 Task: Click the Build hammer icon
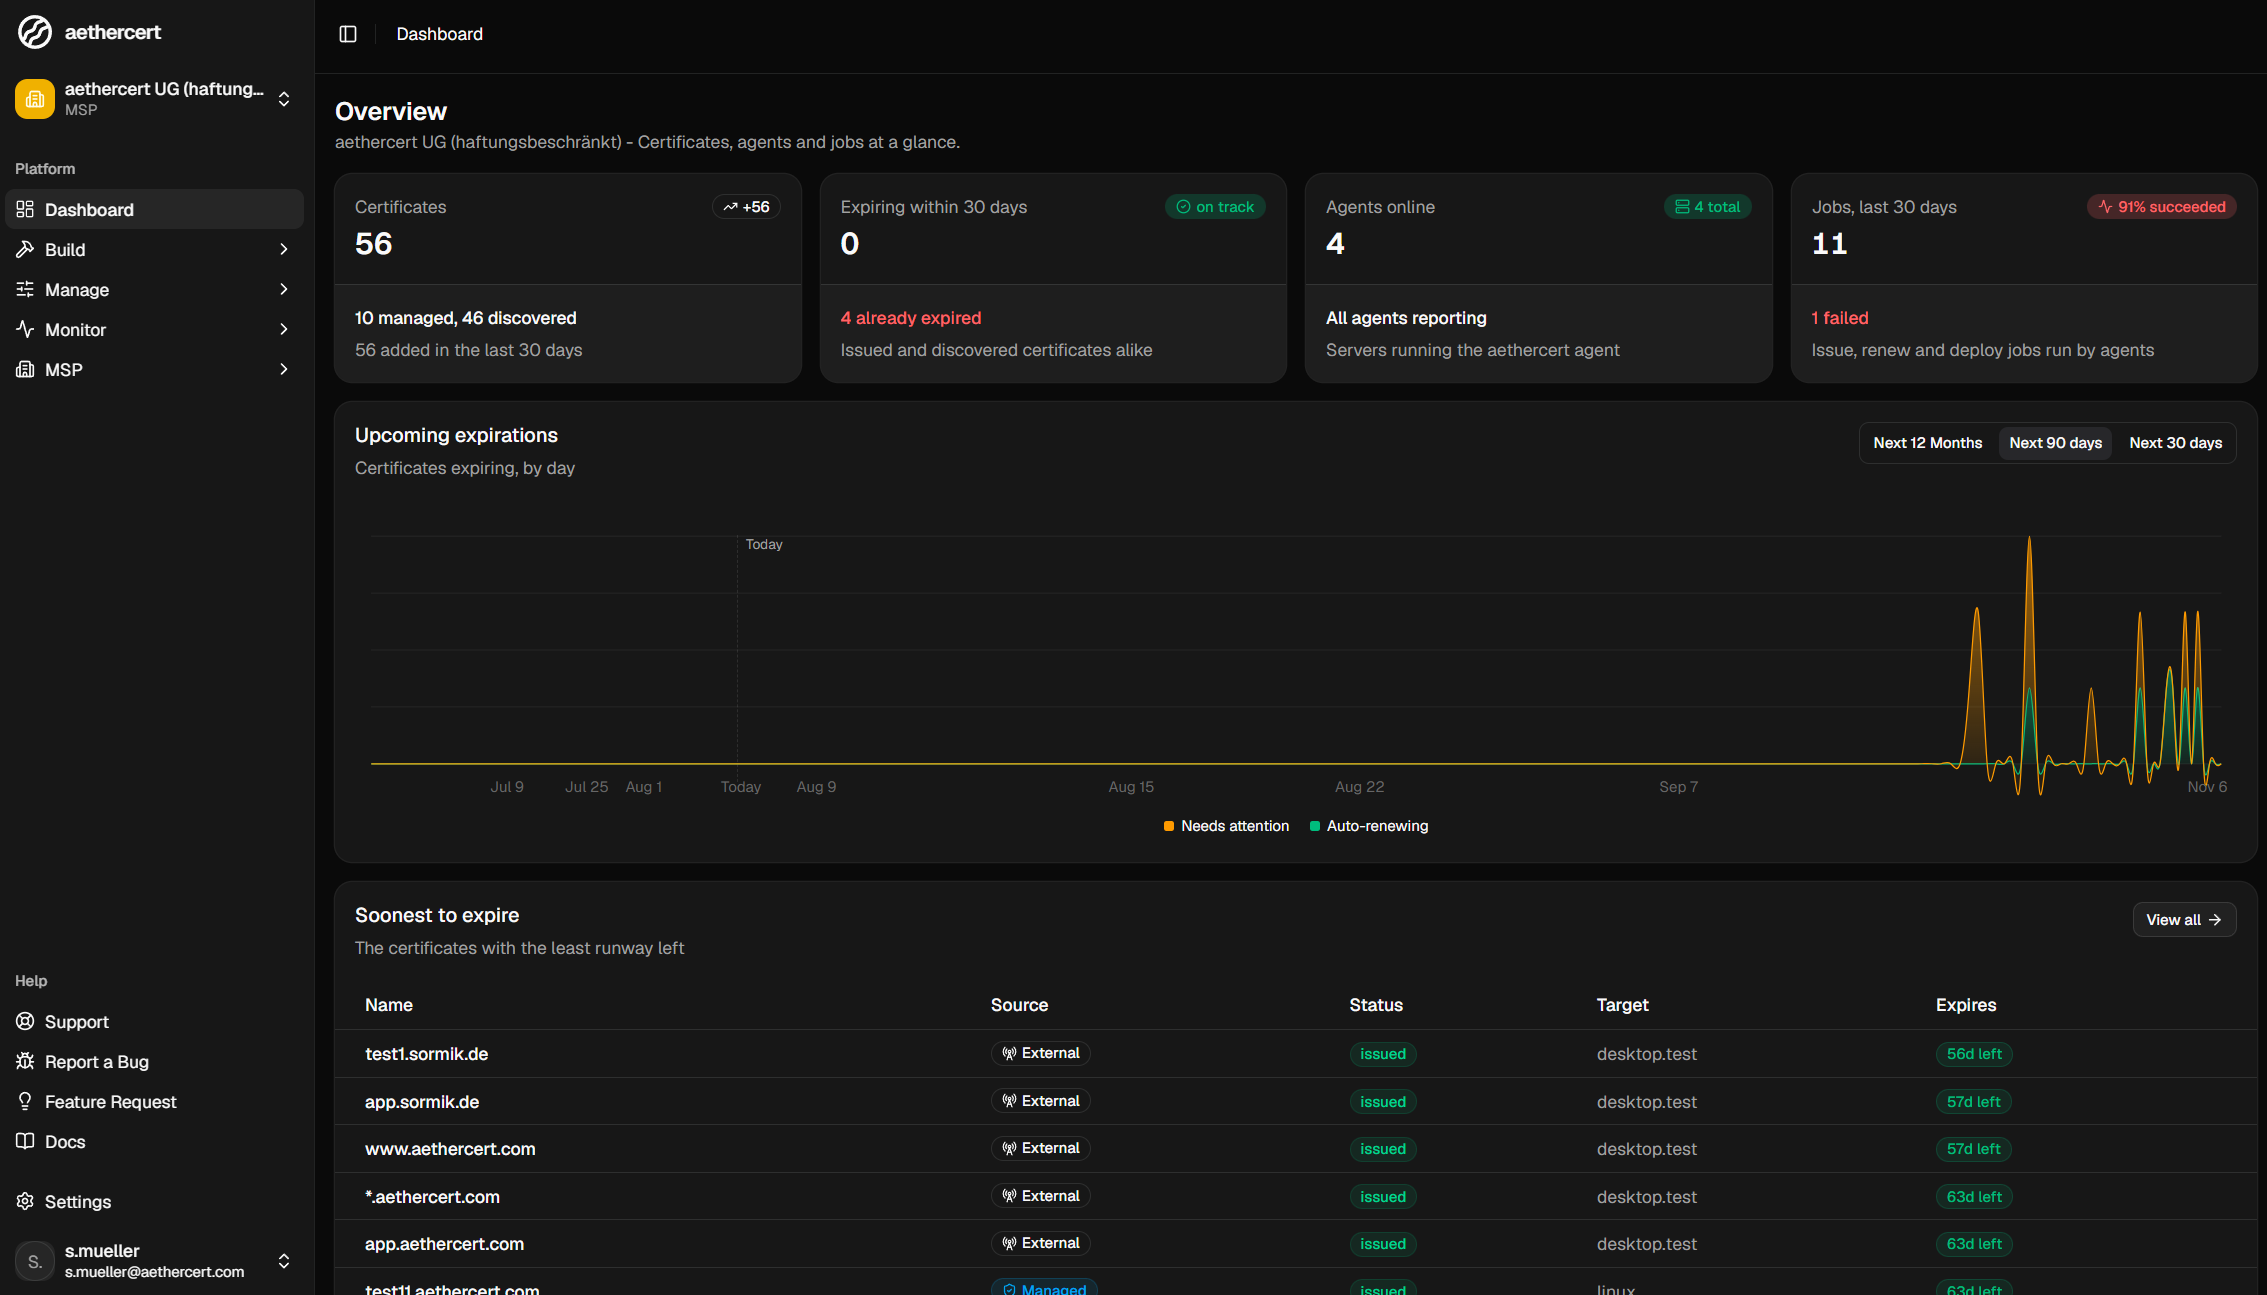pos(25,249)
